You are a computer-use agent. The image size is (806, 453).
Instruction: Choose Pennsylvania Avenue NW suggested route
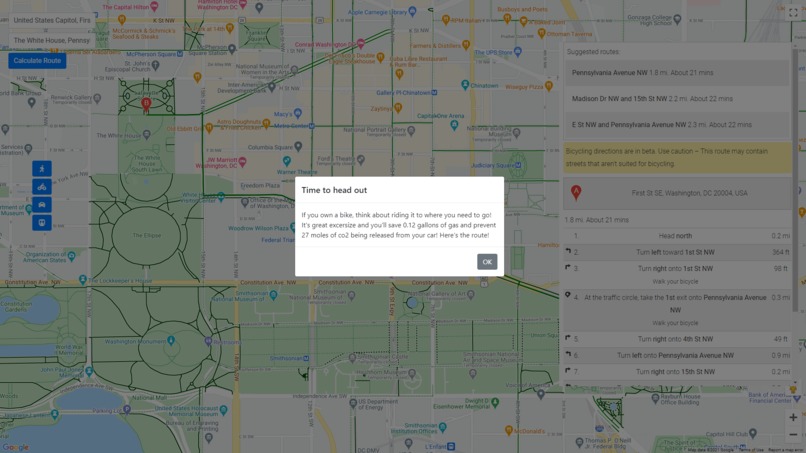[677, 73]
